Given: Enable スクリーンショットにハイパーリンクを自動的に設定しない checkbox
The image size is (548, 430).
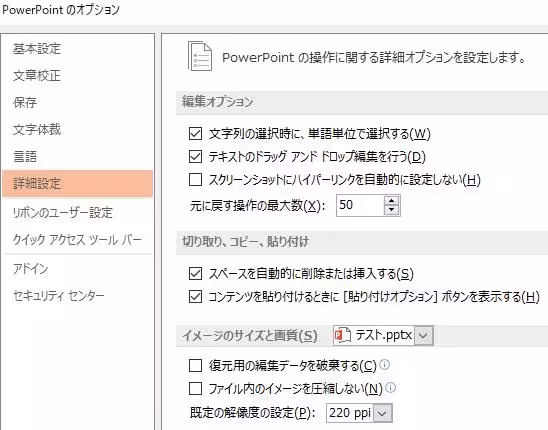Looking at the screenshot, I should click(195, 180).
